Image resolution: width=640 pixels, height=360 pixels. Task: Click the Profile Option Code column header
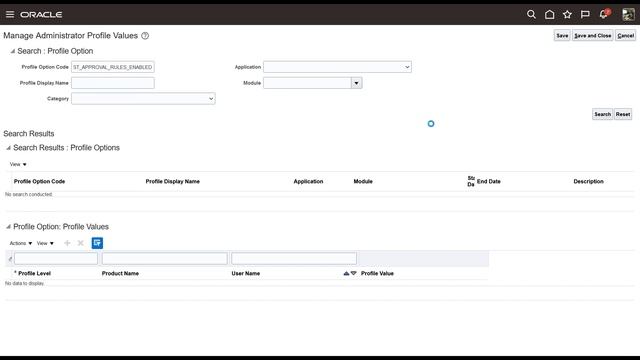pos(39,182)
